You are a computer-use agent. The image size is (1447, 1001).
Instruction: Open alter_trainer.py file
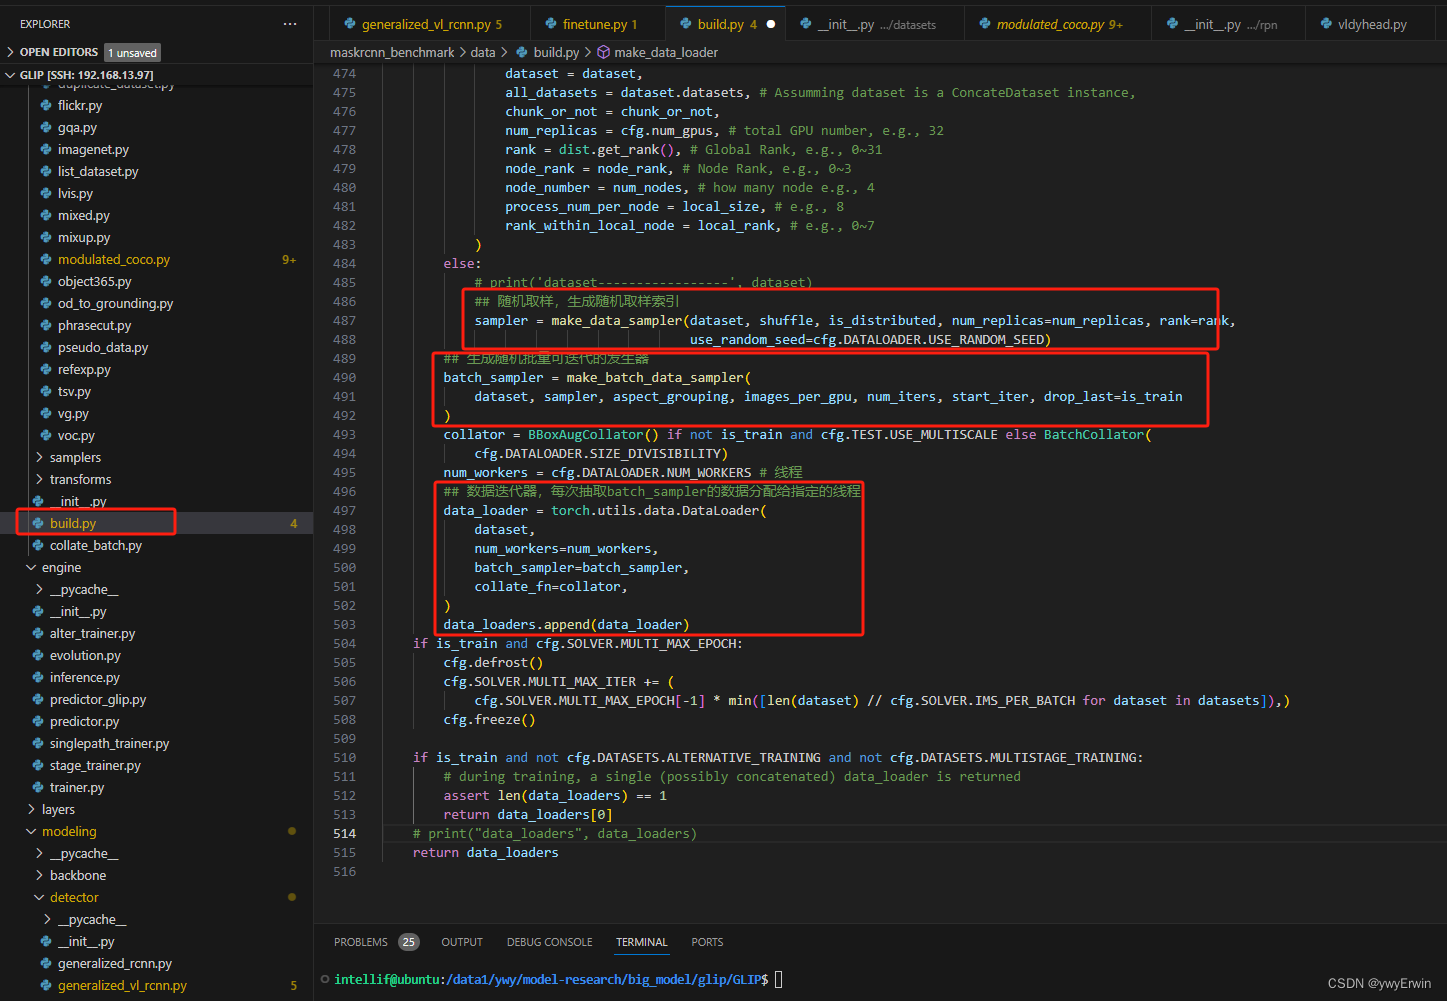coord(156,633)
